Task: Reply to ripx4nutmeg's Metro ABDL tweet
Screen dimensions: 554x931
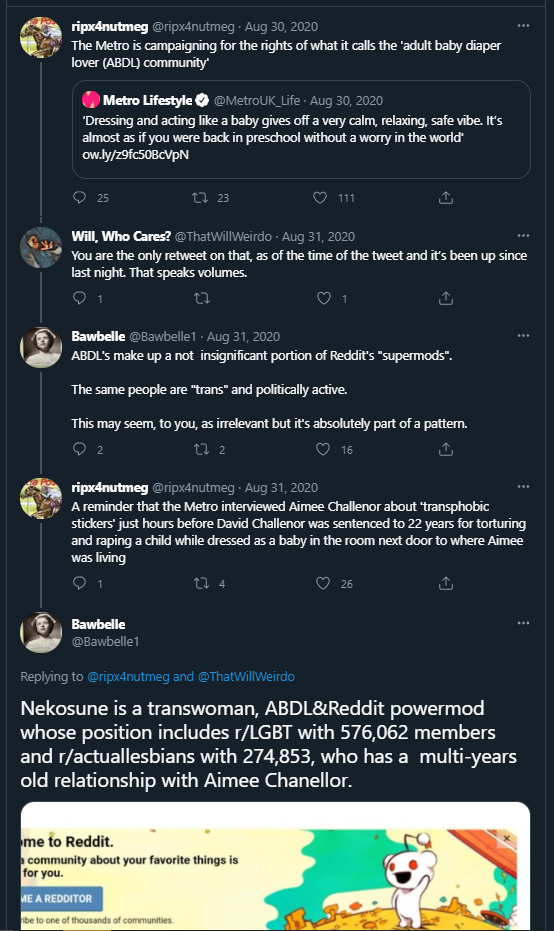Action: [x=80, y=198]
